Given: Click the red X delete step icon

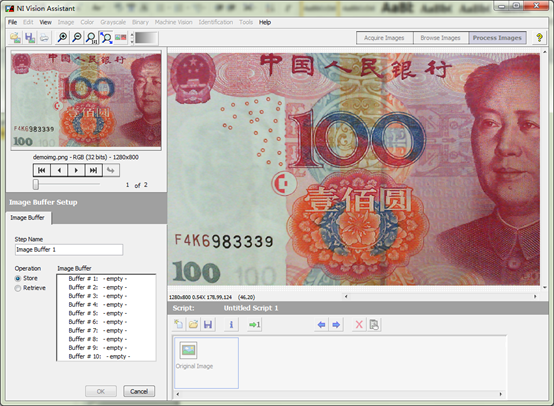Looking at the screenshot, I should [359, 324].
